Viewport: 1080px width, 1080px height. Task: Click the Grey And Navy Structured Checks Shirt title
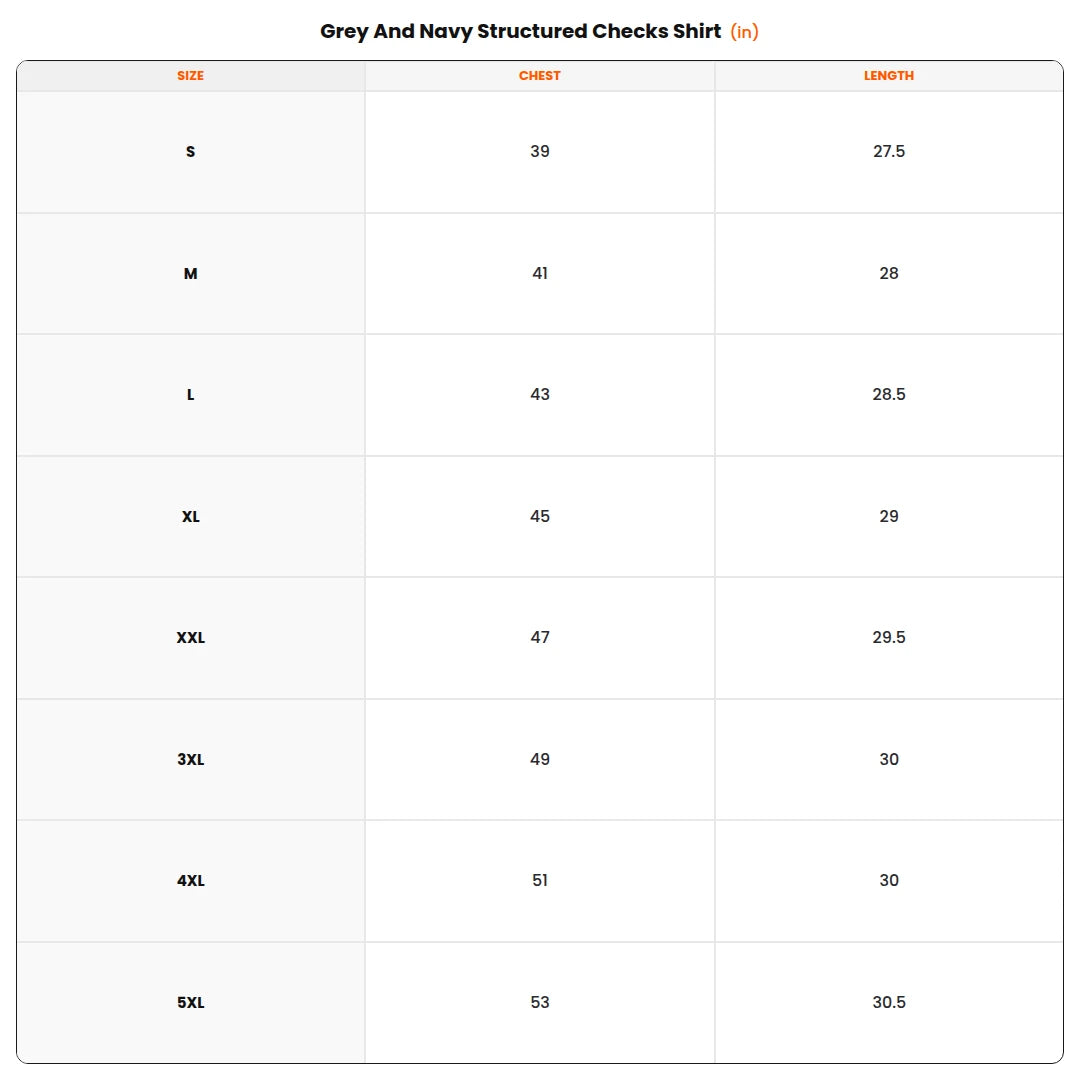(x=521, y=32)
